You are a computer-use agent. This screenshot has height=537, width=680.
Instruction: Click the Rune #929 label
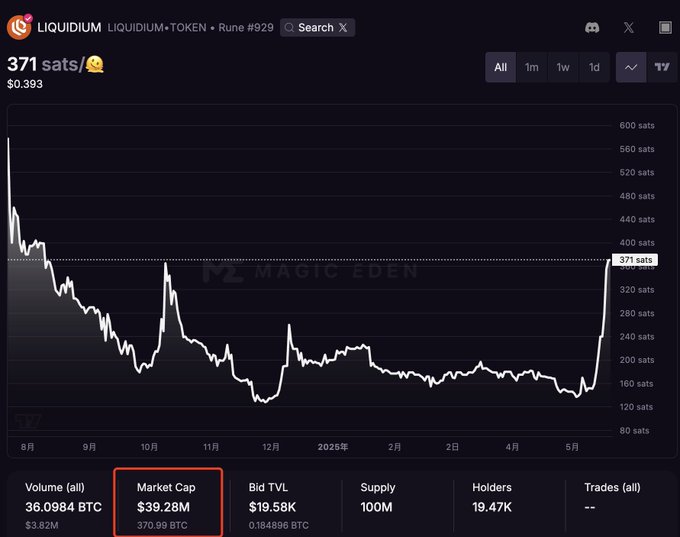coord(245,28)
